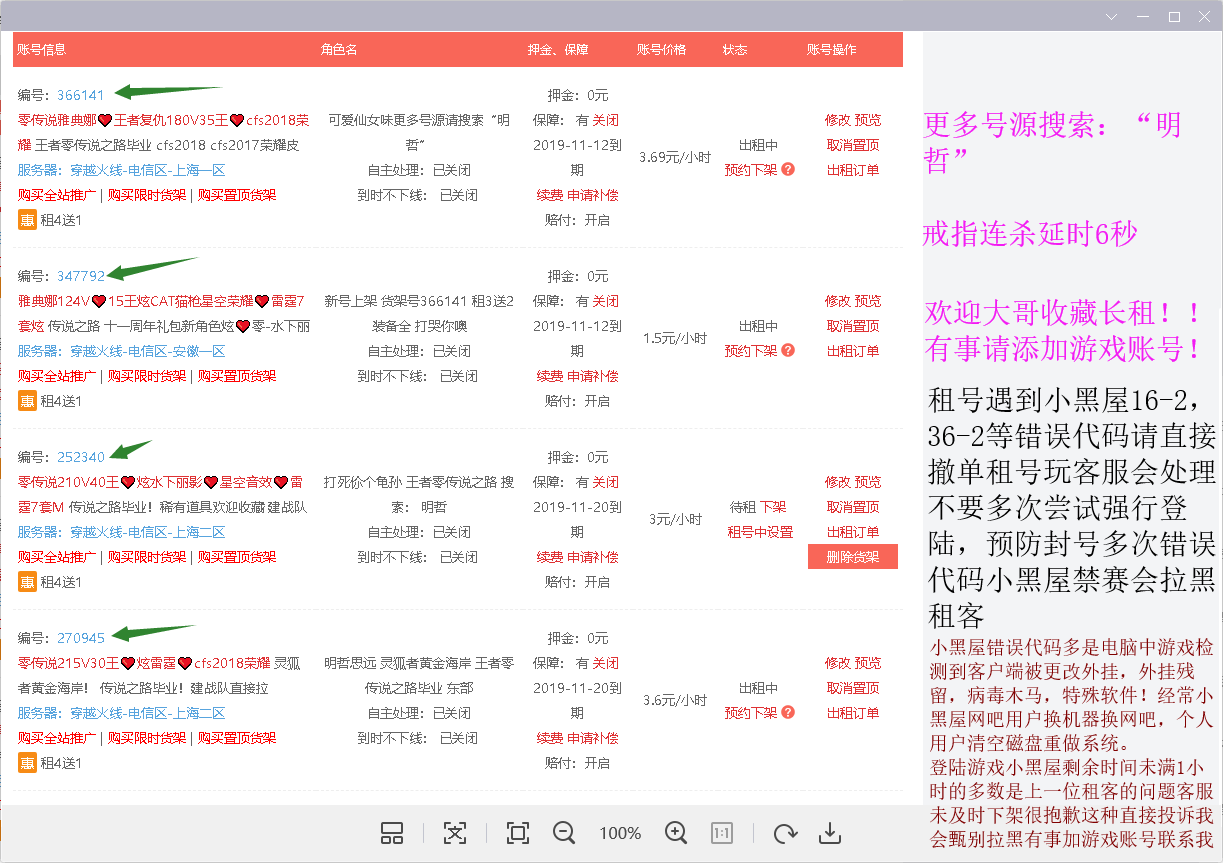Show image at actual size 1:1
Viewport: 1223px width, 863px height.
click(x=722, y=833)
